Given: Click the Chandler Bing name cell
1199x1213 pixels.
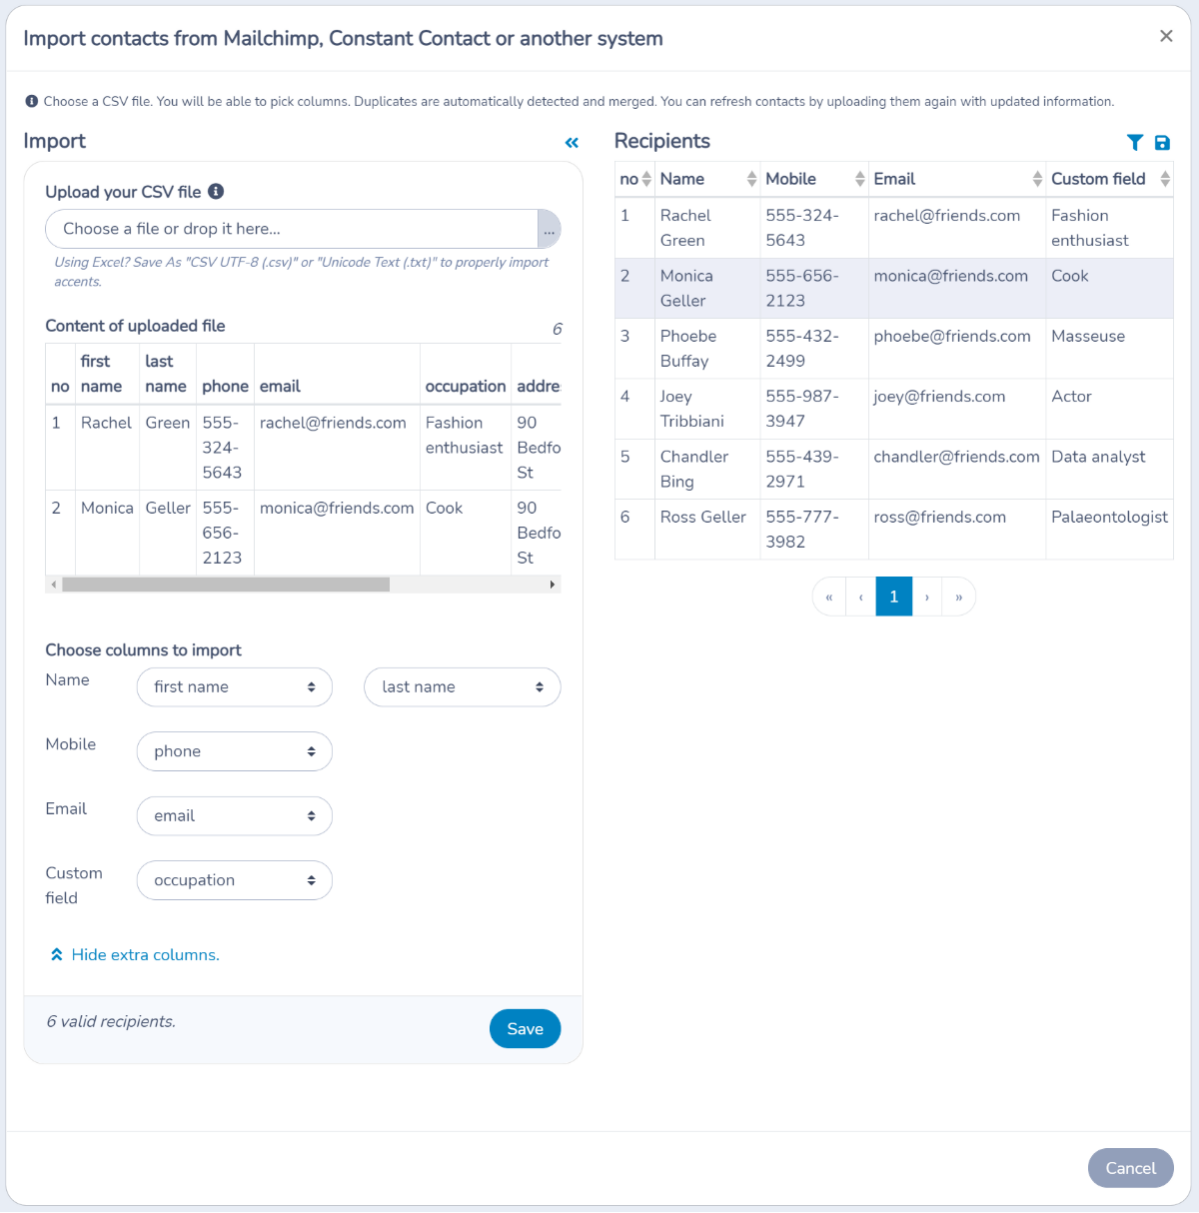Looking at the screenshot, I should [707, 469].
